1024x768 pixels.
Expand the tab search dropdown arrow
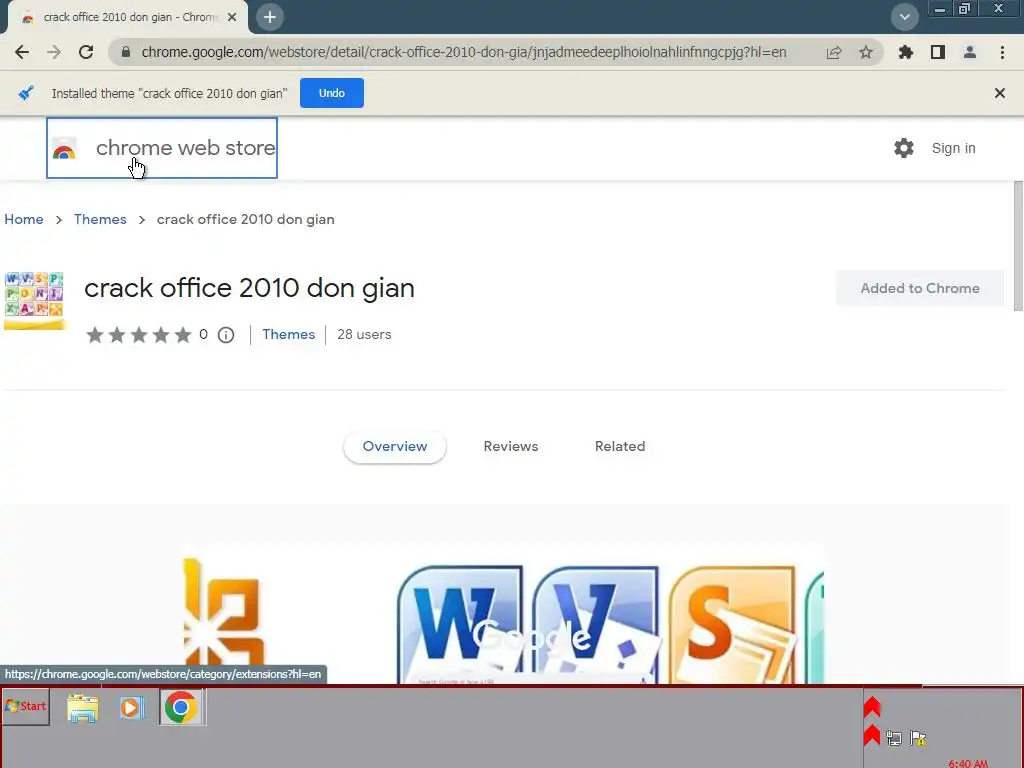coord(904,17)
